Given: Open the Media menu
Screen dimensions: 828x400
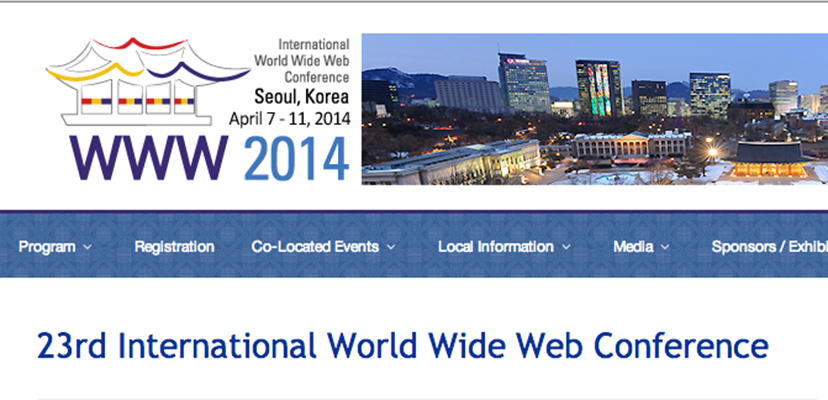Looking at the screenshot, I should point(634,247).
